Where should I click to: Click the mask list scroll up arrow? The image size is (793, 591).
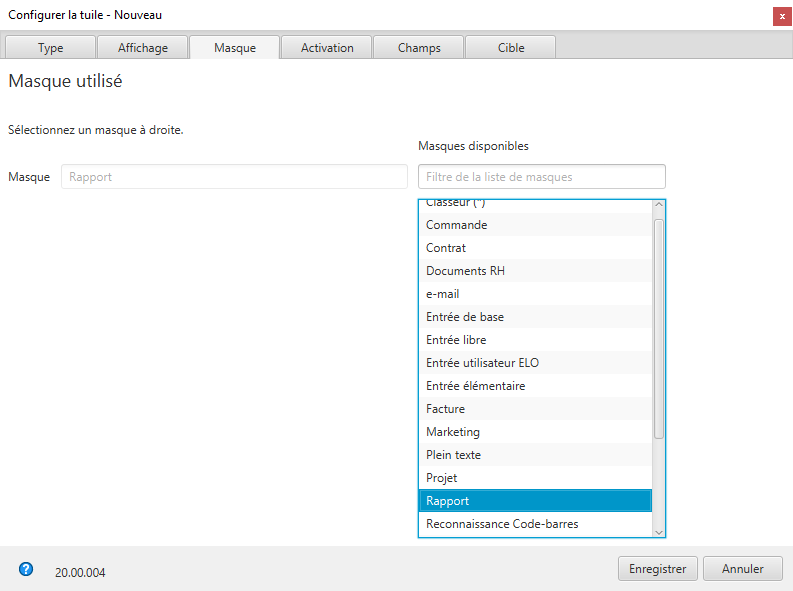coord(658,205)
